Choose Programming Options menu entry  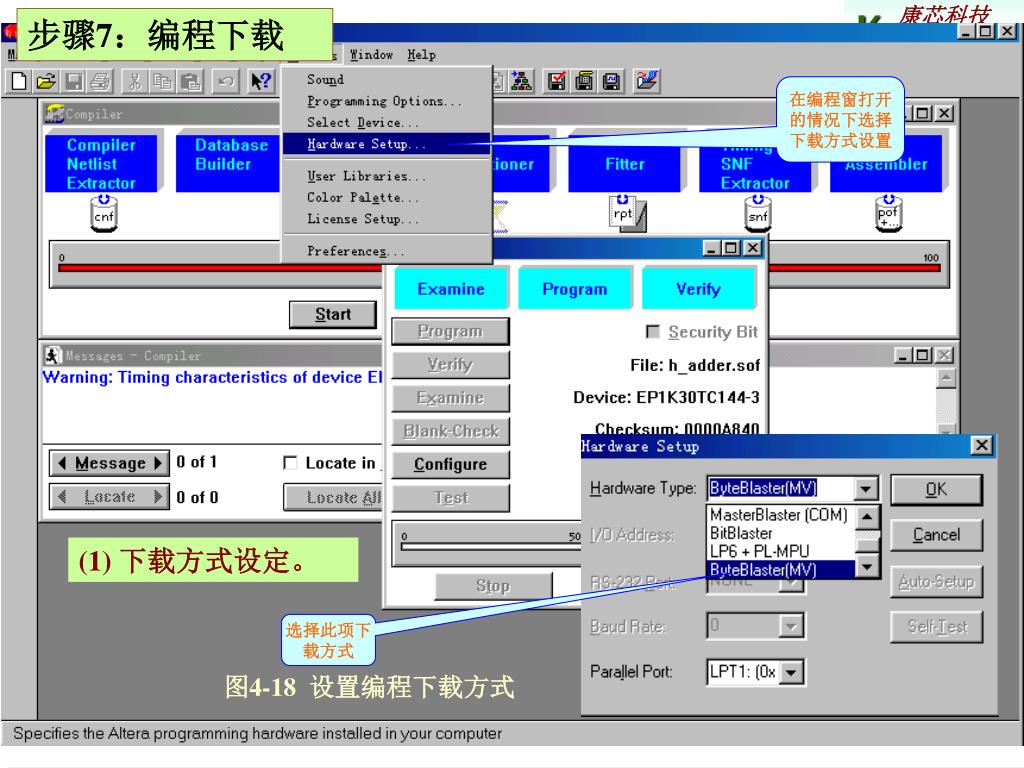click(387, 101)
